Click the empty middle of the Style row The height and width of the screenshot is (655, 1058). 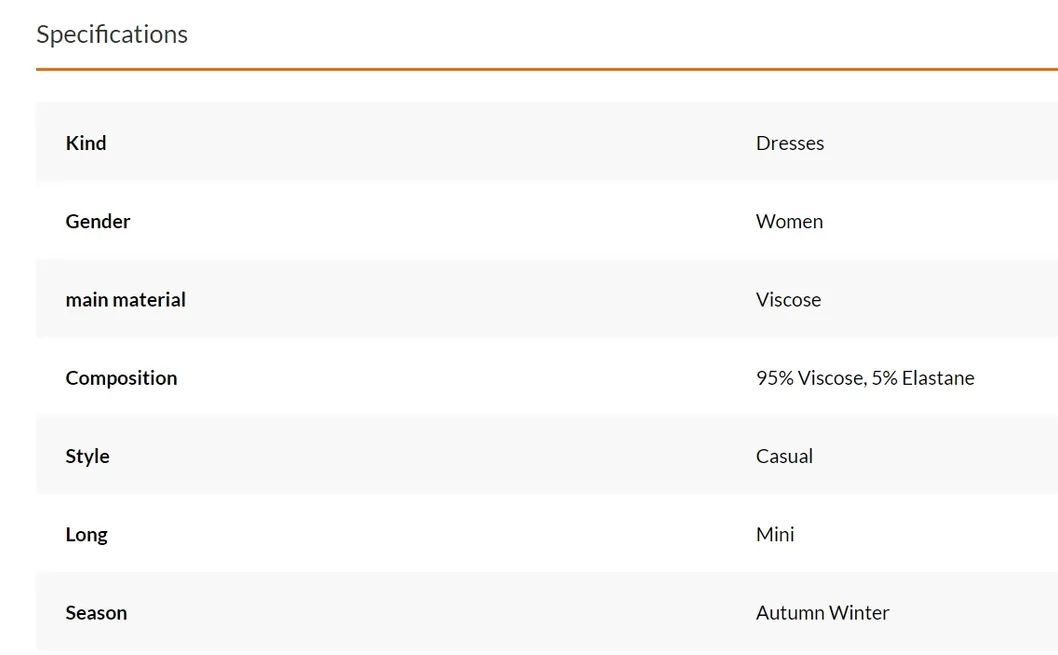(432, 455)
